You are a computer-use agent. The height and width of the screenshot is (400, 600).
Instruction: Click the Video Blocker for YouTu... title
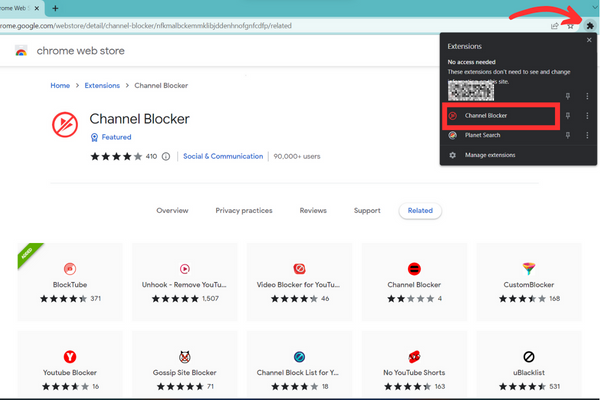(298, 285)
